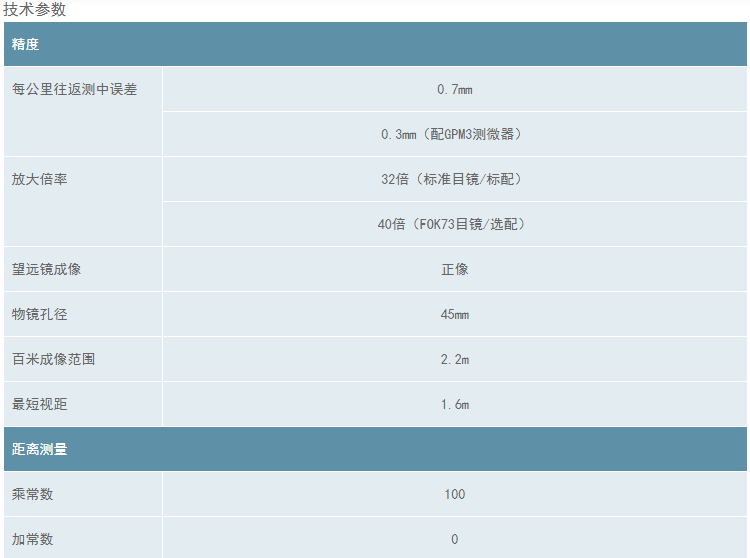This screenshot has width=750, height=558.
Task: Click the 最短视距 label cell
Action: [x=39, y=405]
